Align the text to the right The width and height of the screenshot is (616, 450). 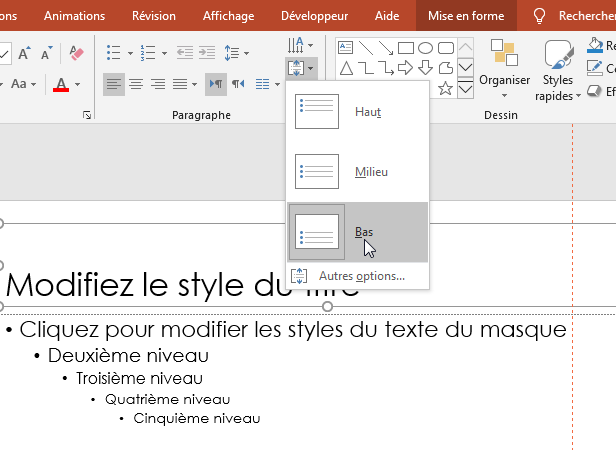tap(158, 84)
